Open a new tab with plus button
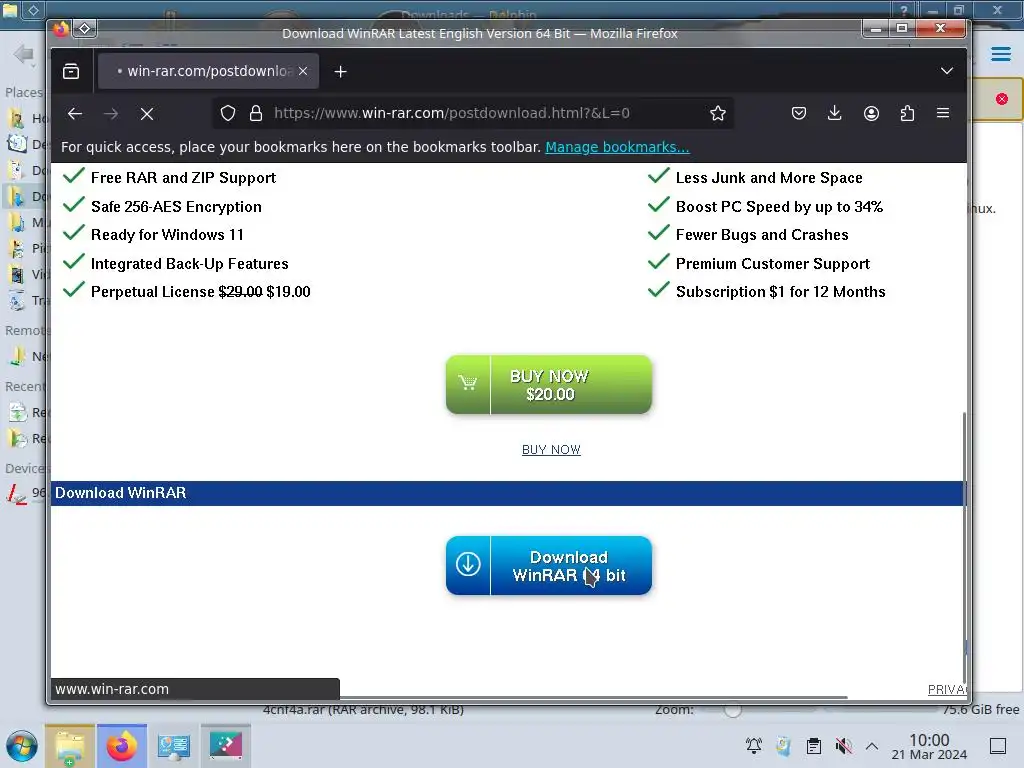1024x768 pixels. [x=340, y=71]
